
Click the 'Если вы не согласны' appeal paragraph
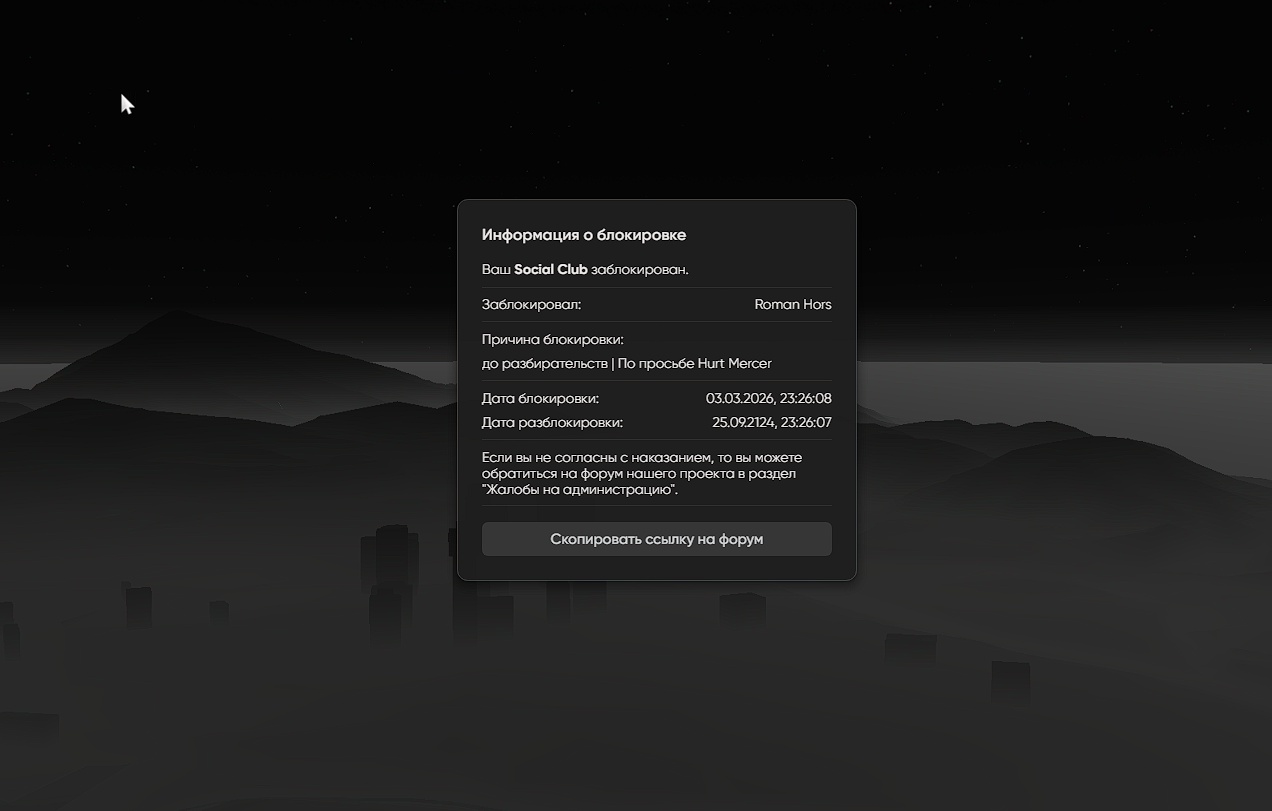pos(642,473)
